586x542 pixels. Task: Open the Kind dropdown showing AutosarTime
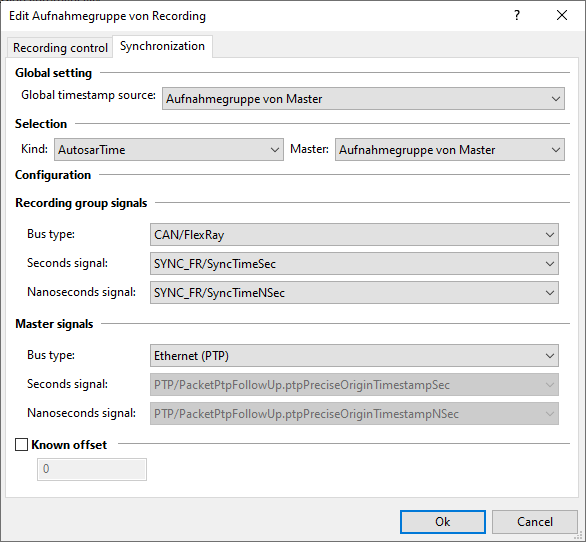click(x=169, y=150)
